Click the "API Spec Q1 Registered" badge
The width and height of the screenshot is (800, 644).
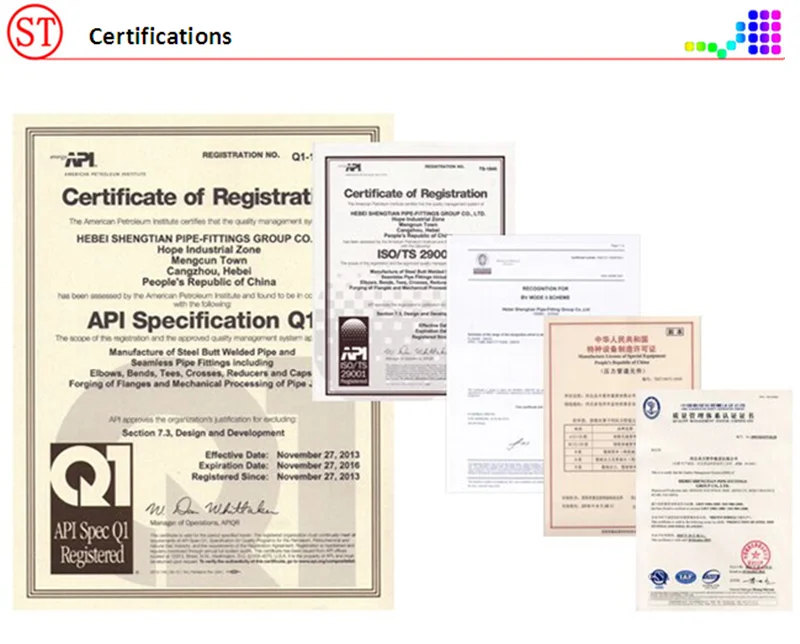pos(91,508)
